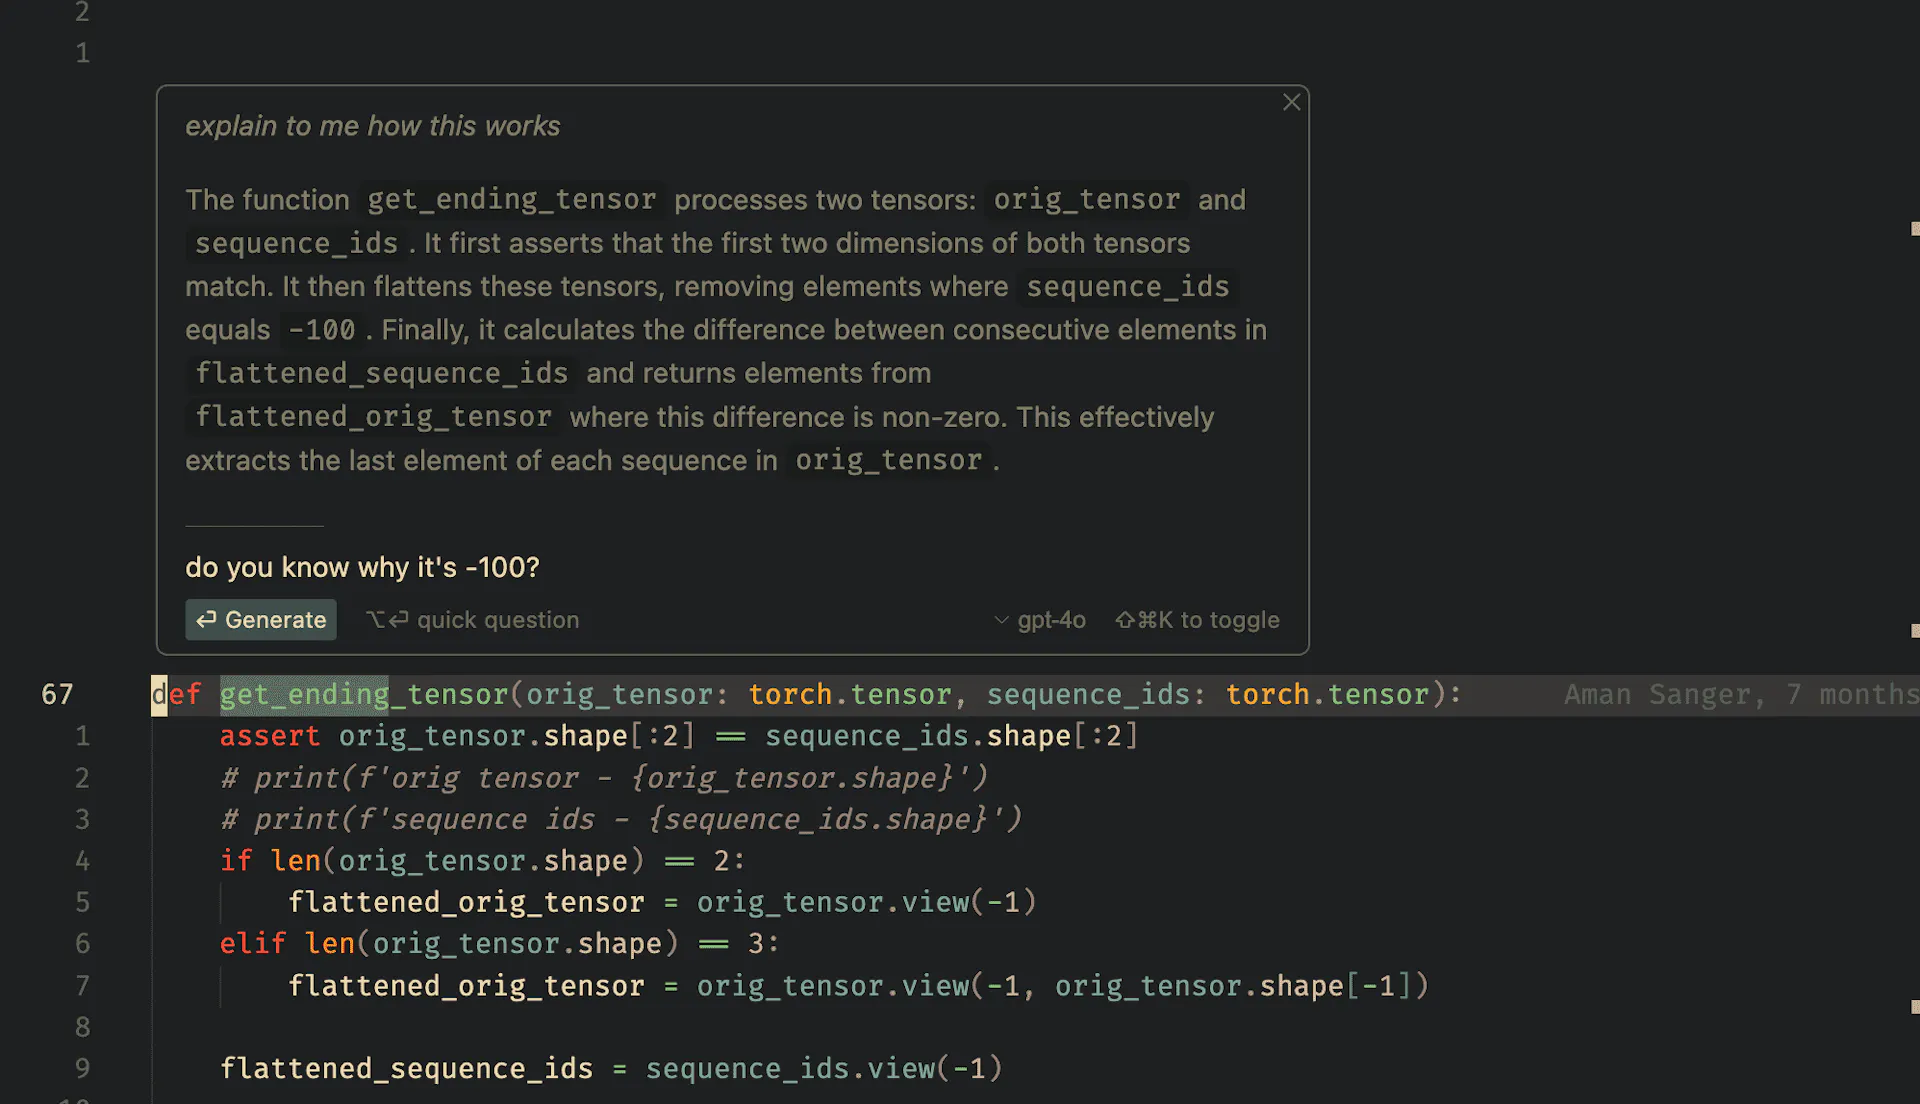
Task: Click line number 67 in gutter
Action: (x=57, y=694)
